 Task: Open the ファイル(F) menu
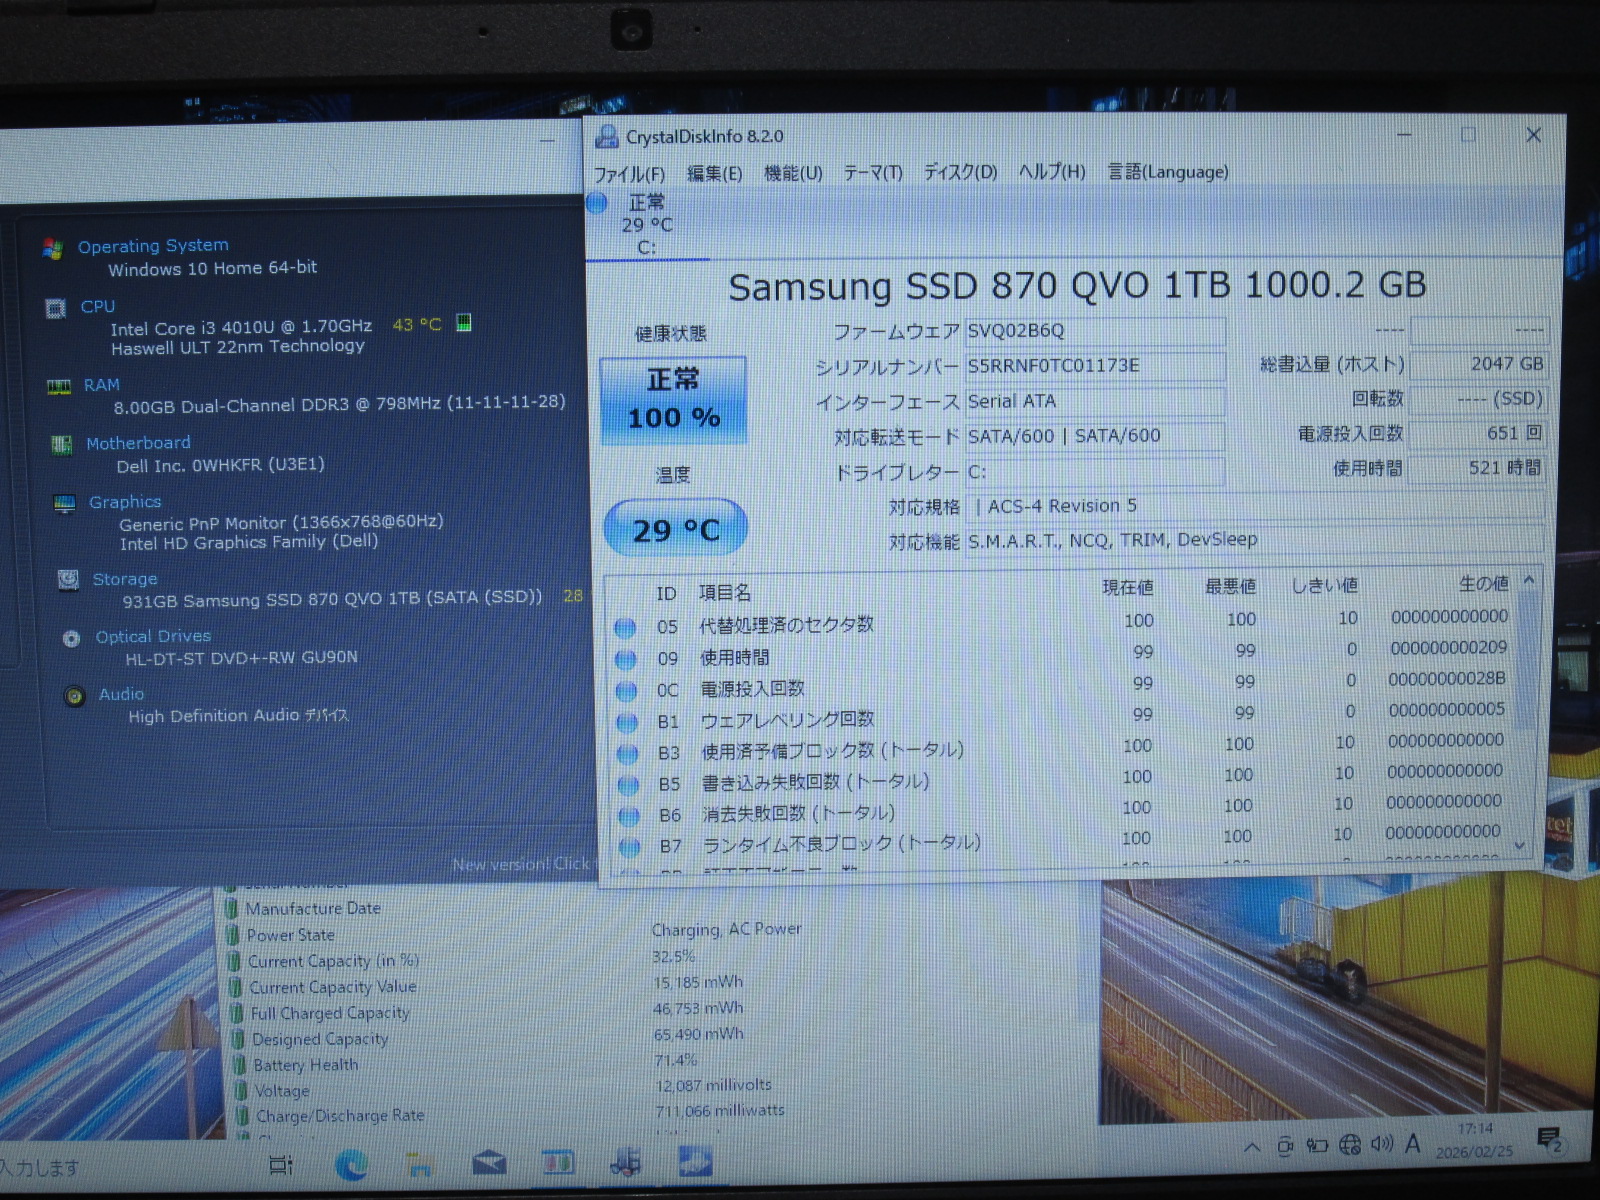(x=629, y=174)
